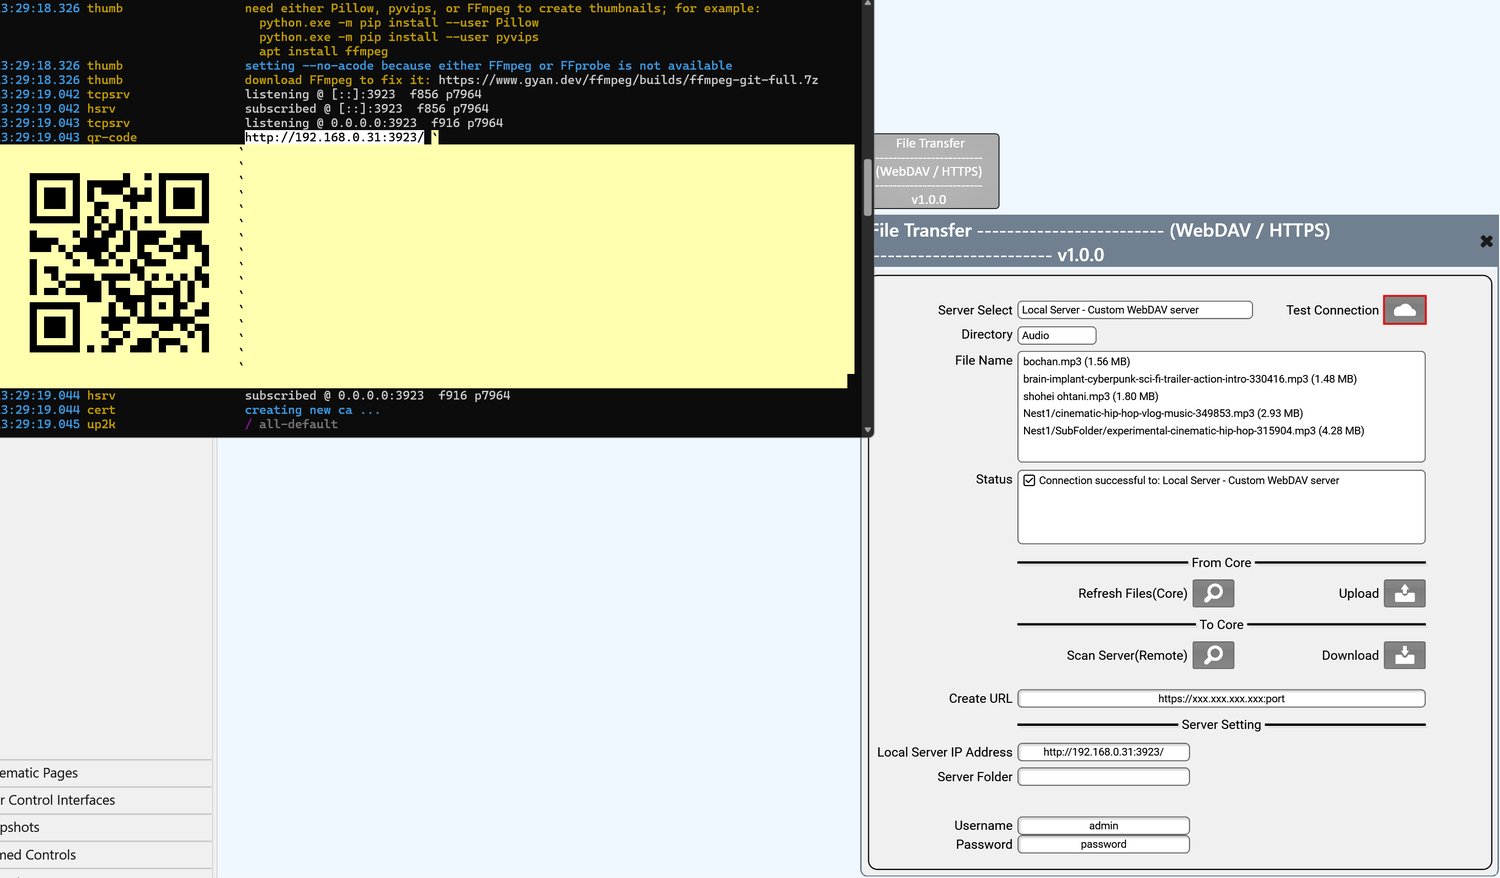The width and height of the screenshot is (1500, 878).
Task: Click the Password field
Action: [x=1104, y=845]
